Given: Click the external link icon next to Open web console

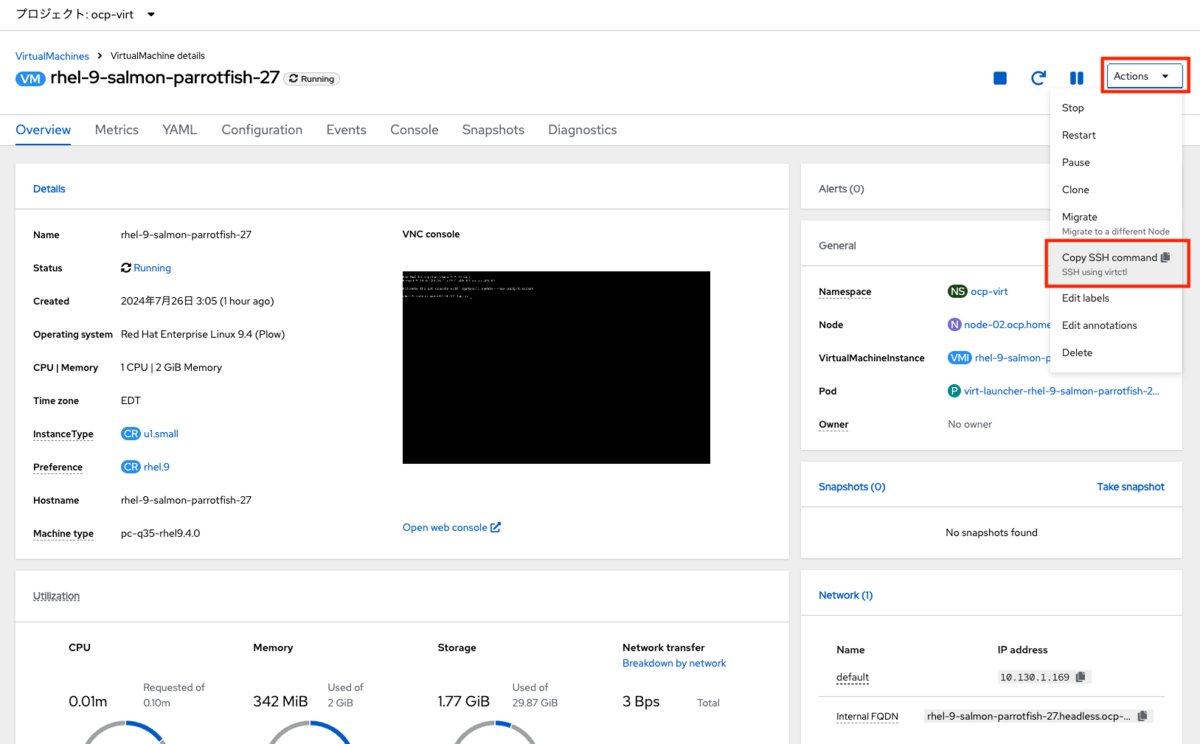Looking at the screenshot, I should point(496,527).
